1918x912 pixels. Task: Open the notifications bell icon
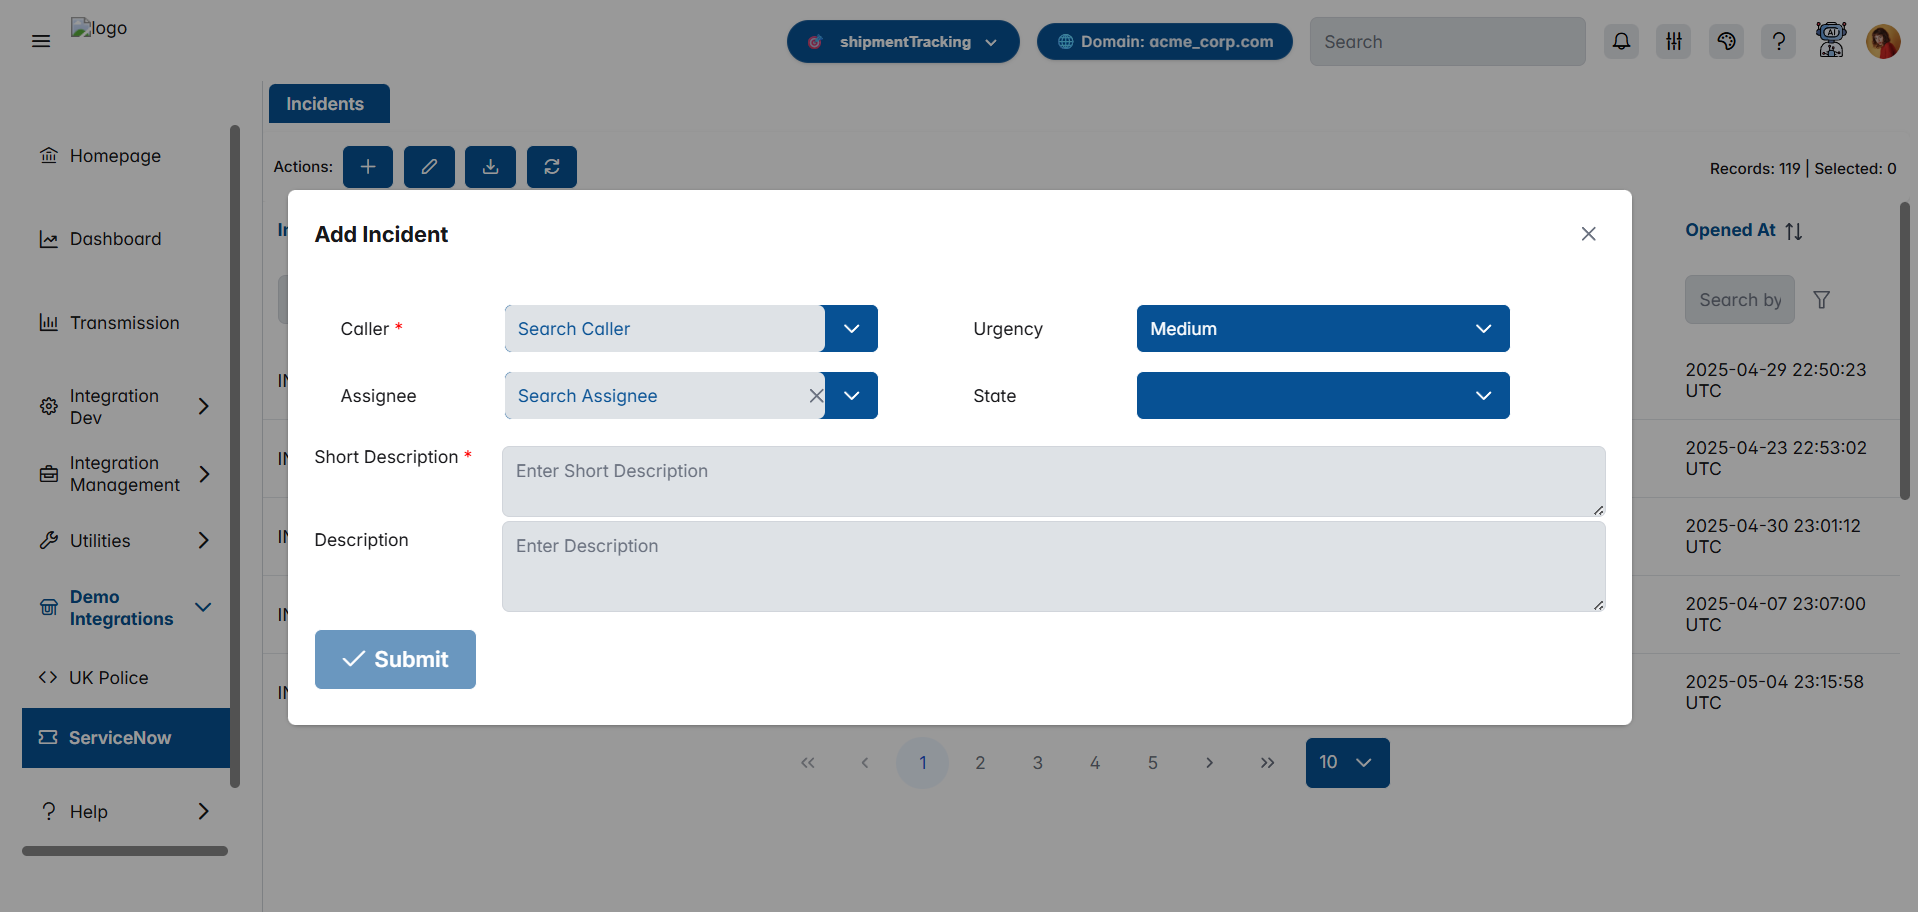click(1621, 41)
